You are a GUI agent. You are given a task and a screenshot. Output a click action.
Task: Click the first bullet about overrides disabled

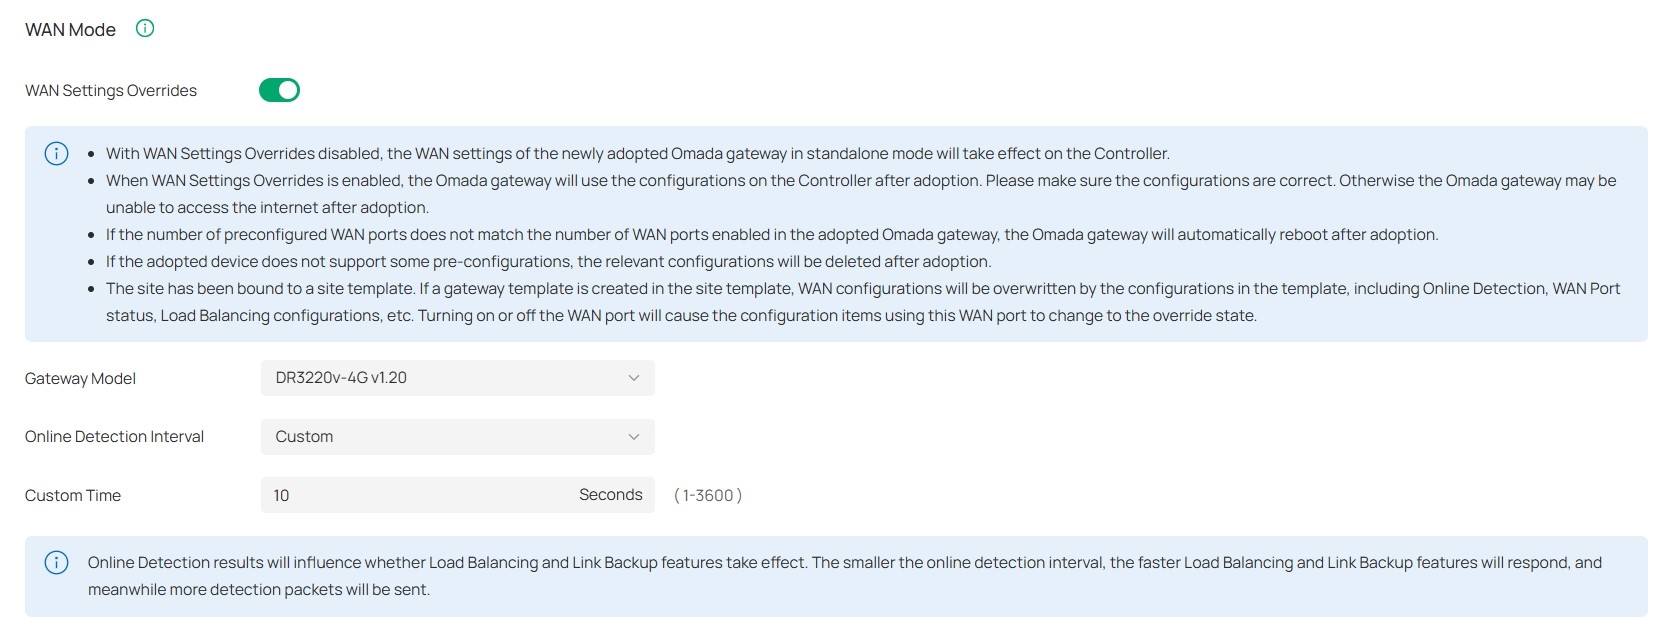pos(637,153)
